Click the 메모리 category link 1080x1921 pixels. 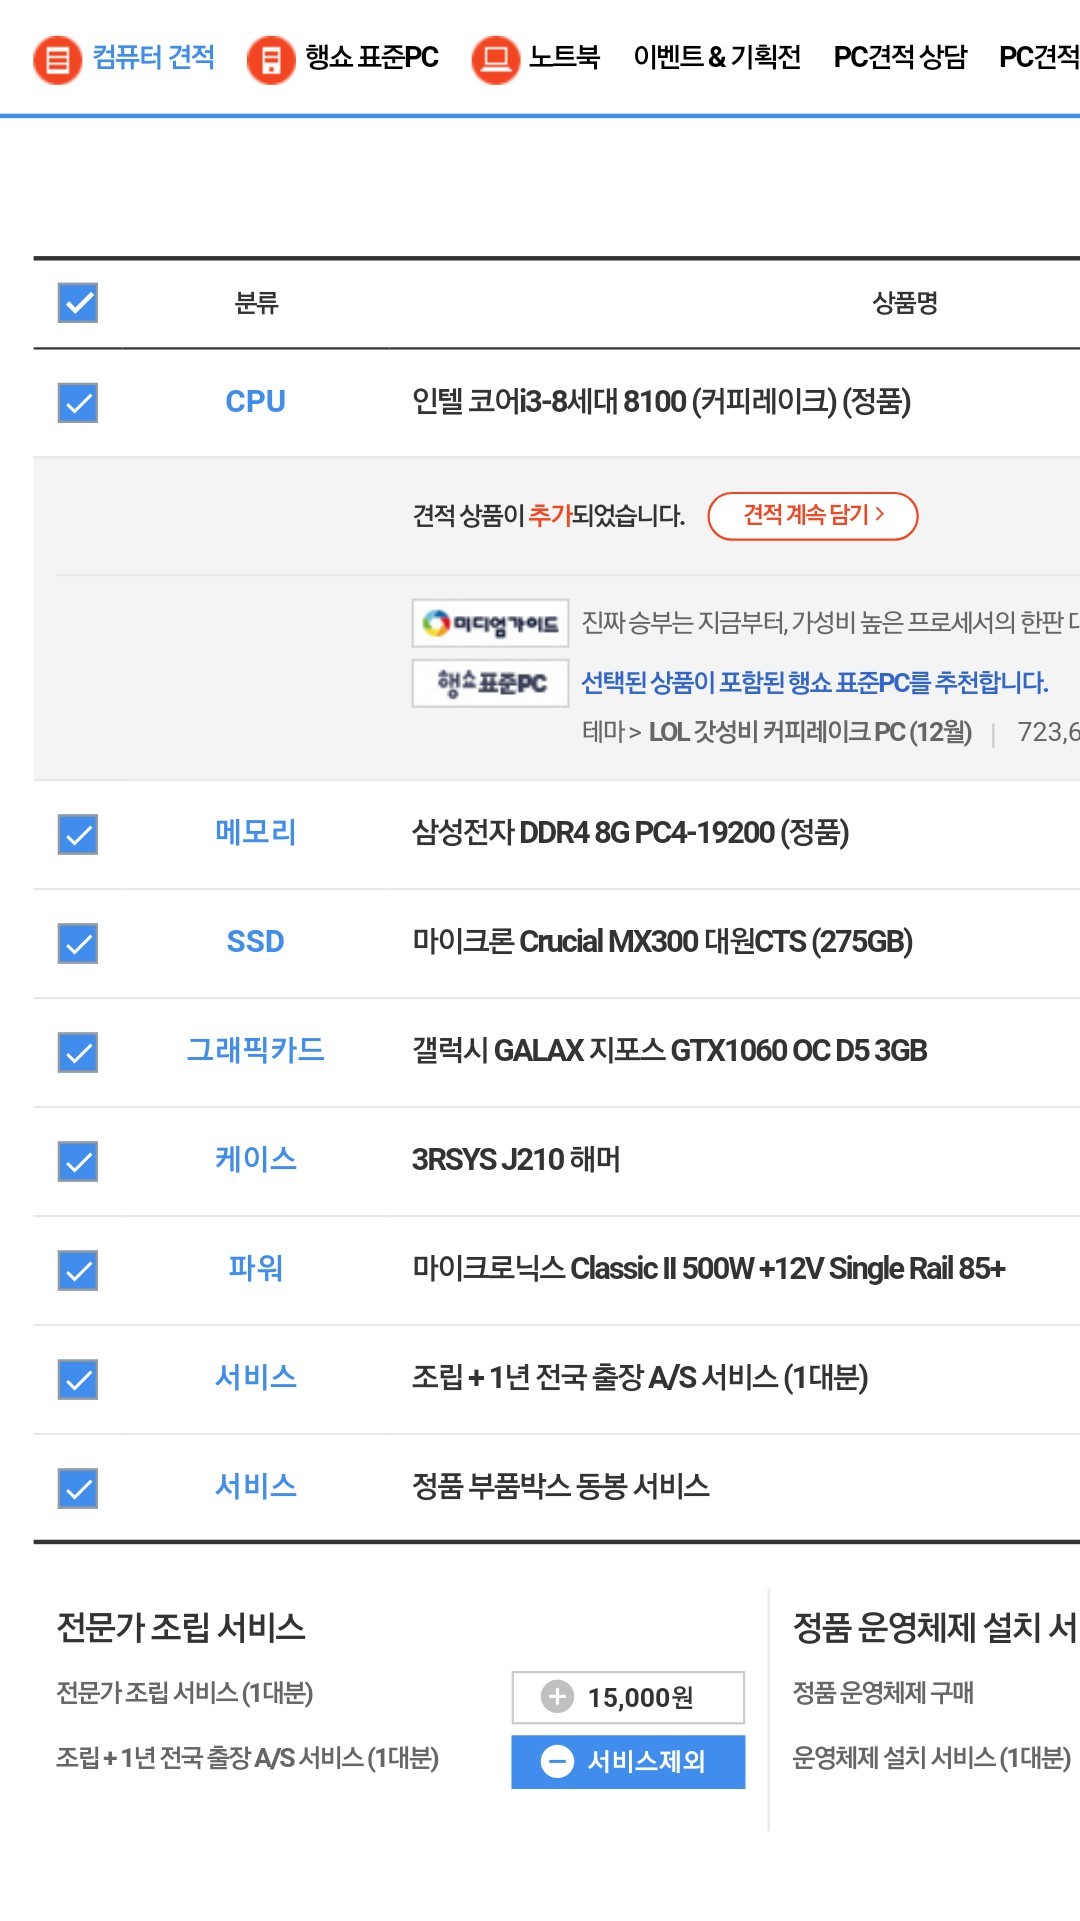click(255, 832)
